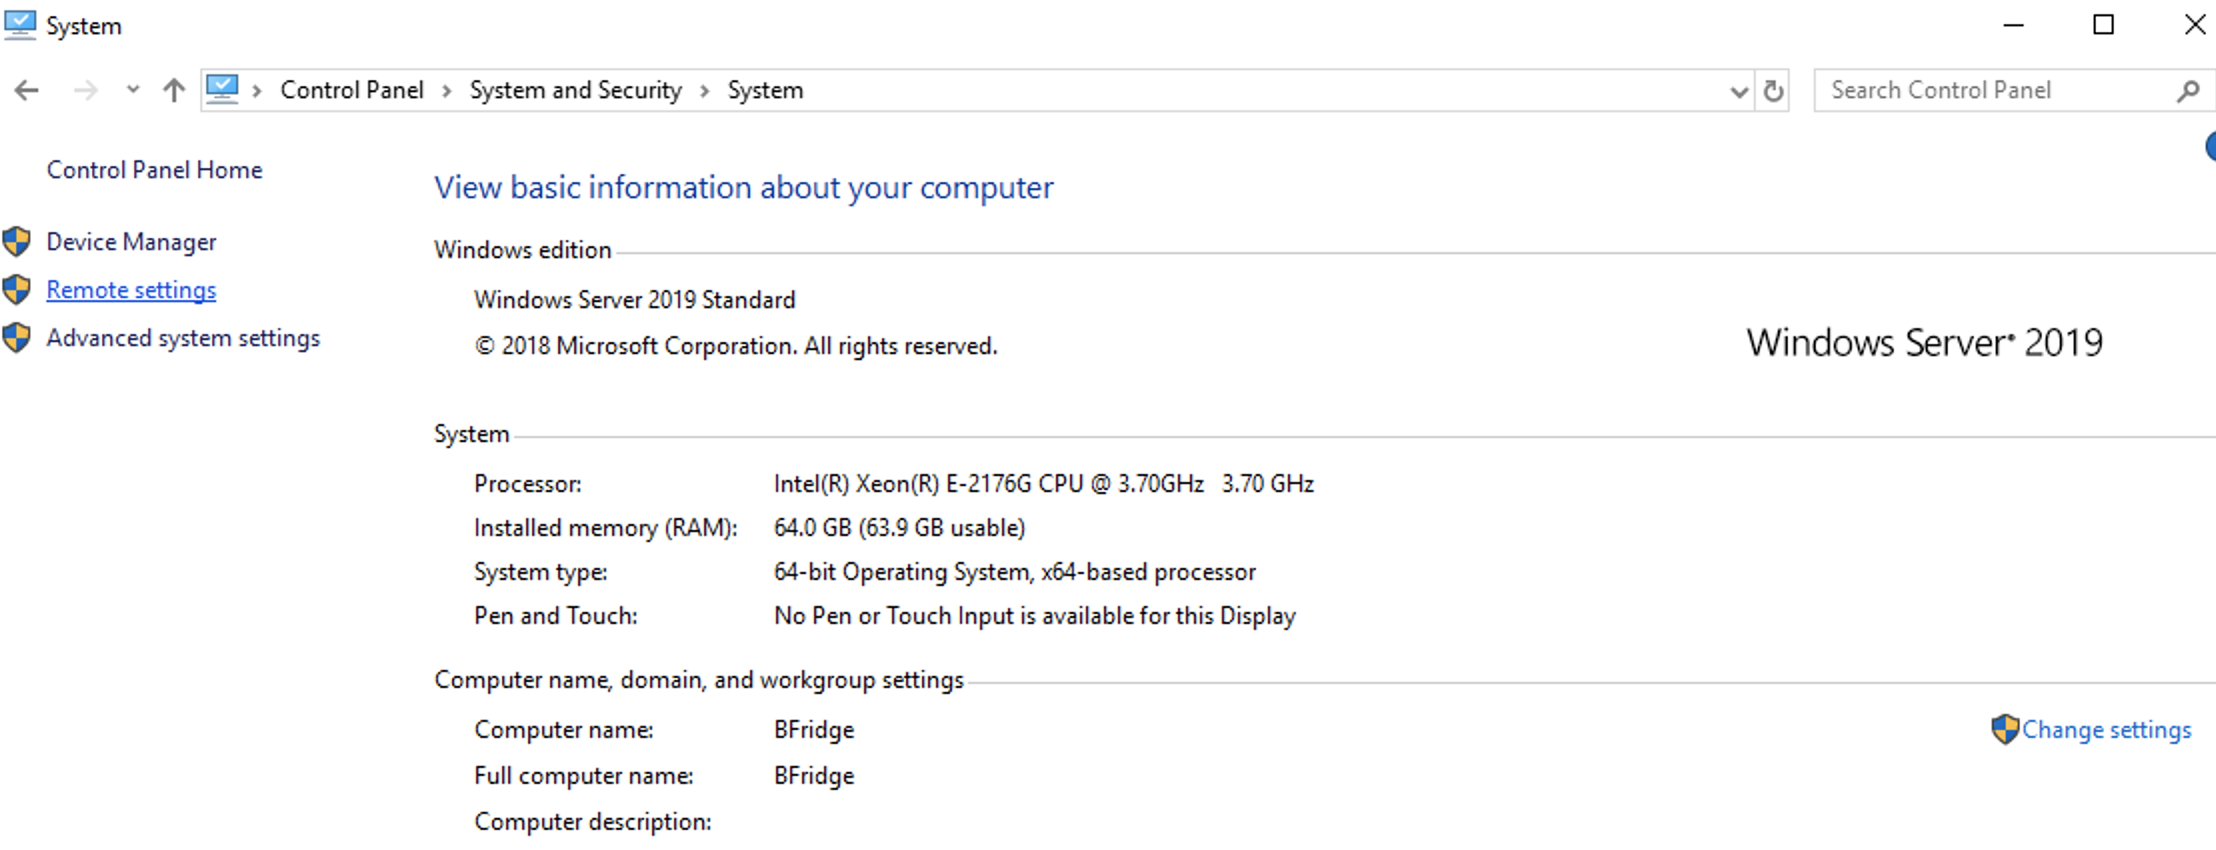
Task: Click Computer name value BFridge
Action: tap(814, 730)
